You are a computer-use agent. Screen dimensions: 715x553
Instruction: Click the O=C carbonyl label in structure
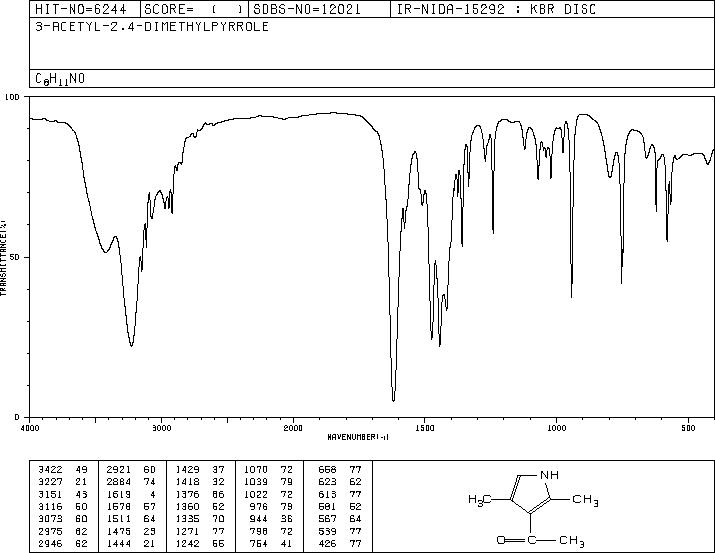click(x=516, y=541)
